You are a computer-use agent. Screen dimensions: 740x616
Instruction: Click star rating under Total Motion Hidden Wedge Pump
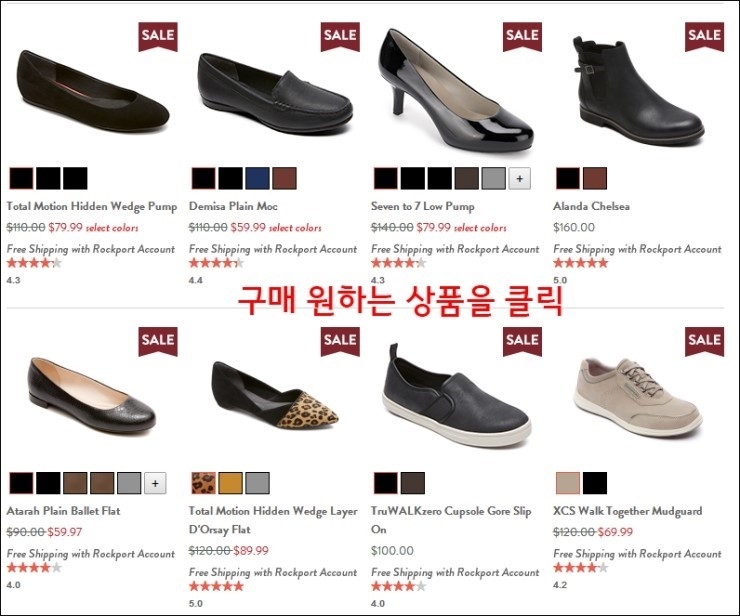click(x=34, y=263)
